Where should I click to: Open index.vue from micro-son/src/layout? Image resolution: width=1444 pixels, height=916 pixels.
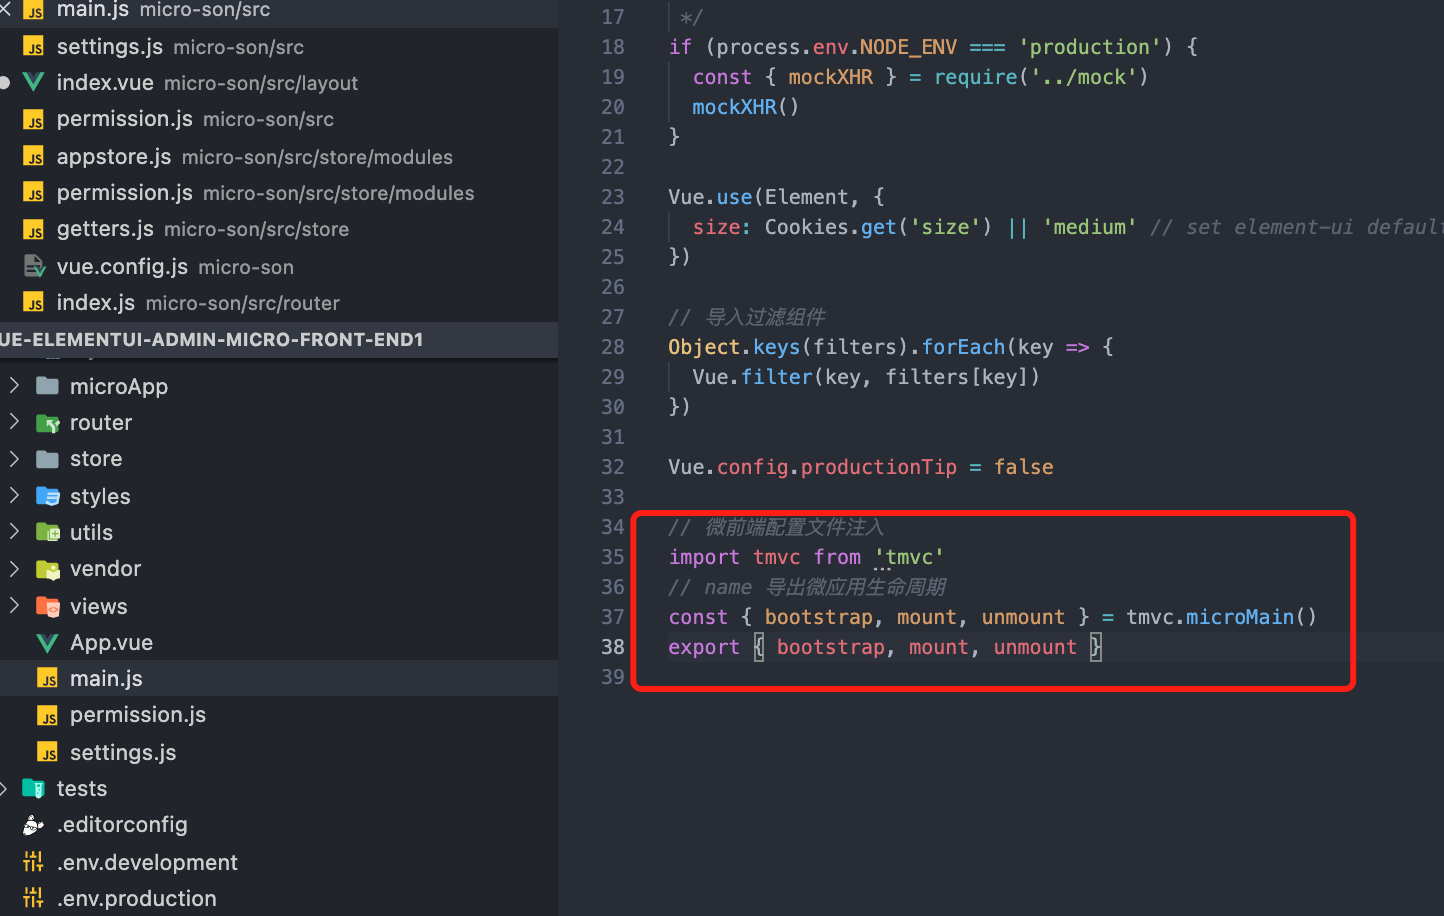pos(279,83)
